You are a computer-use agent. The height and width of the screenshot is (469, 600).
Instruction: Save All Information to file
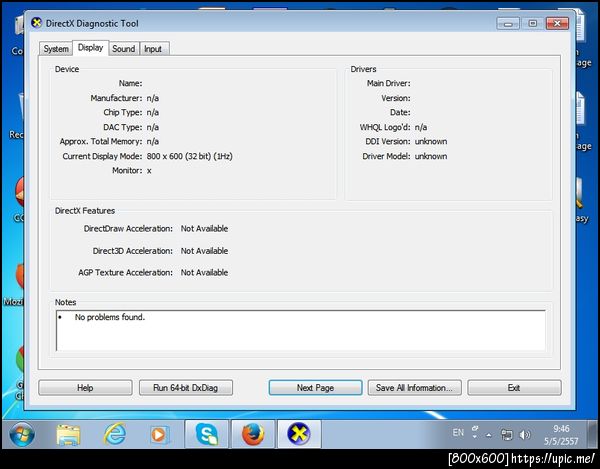pyautogui.click(x=414, y=388)
